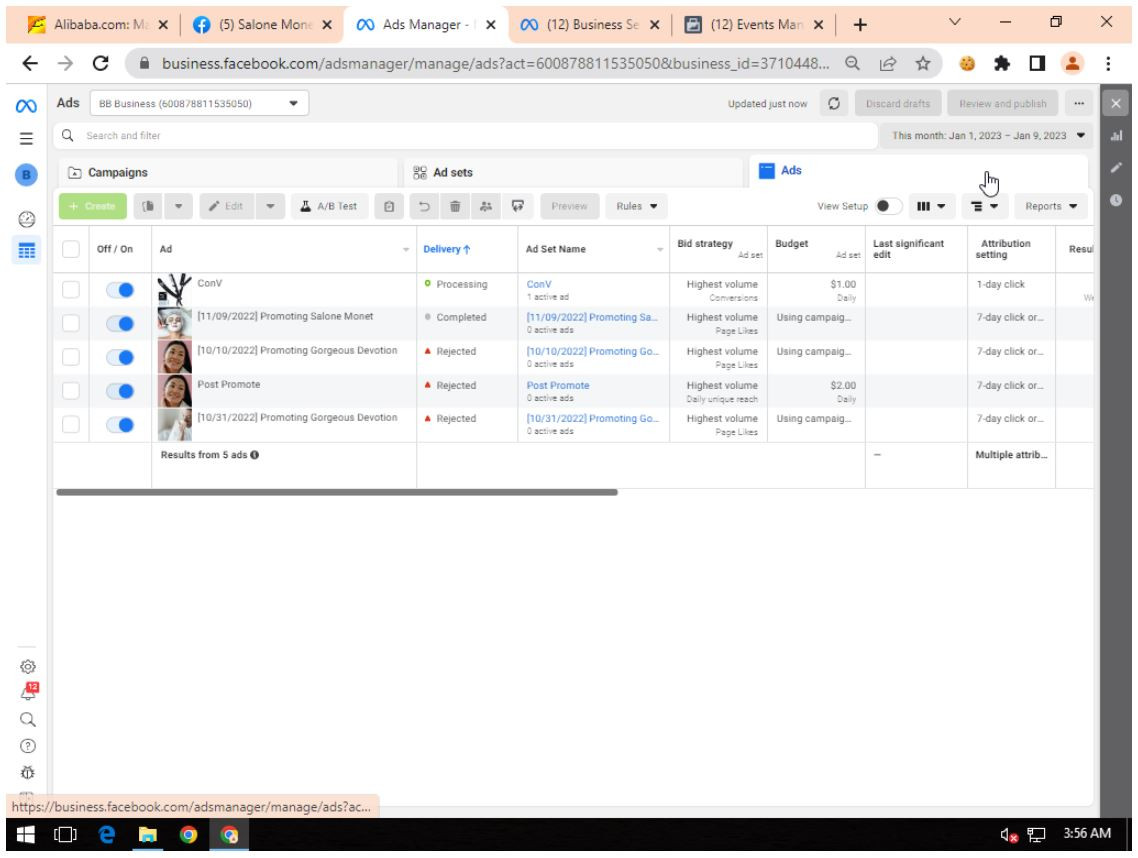
Task: Click the refresh icon next to Updated just now
Action: (834, 104)
